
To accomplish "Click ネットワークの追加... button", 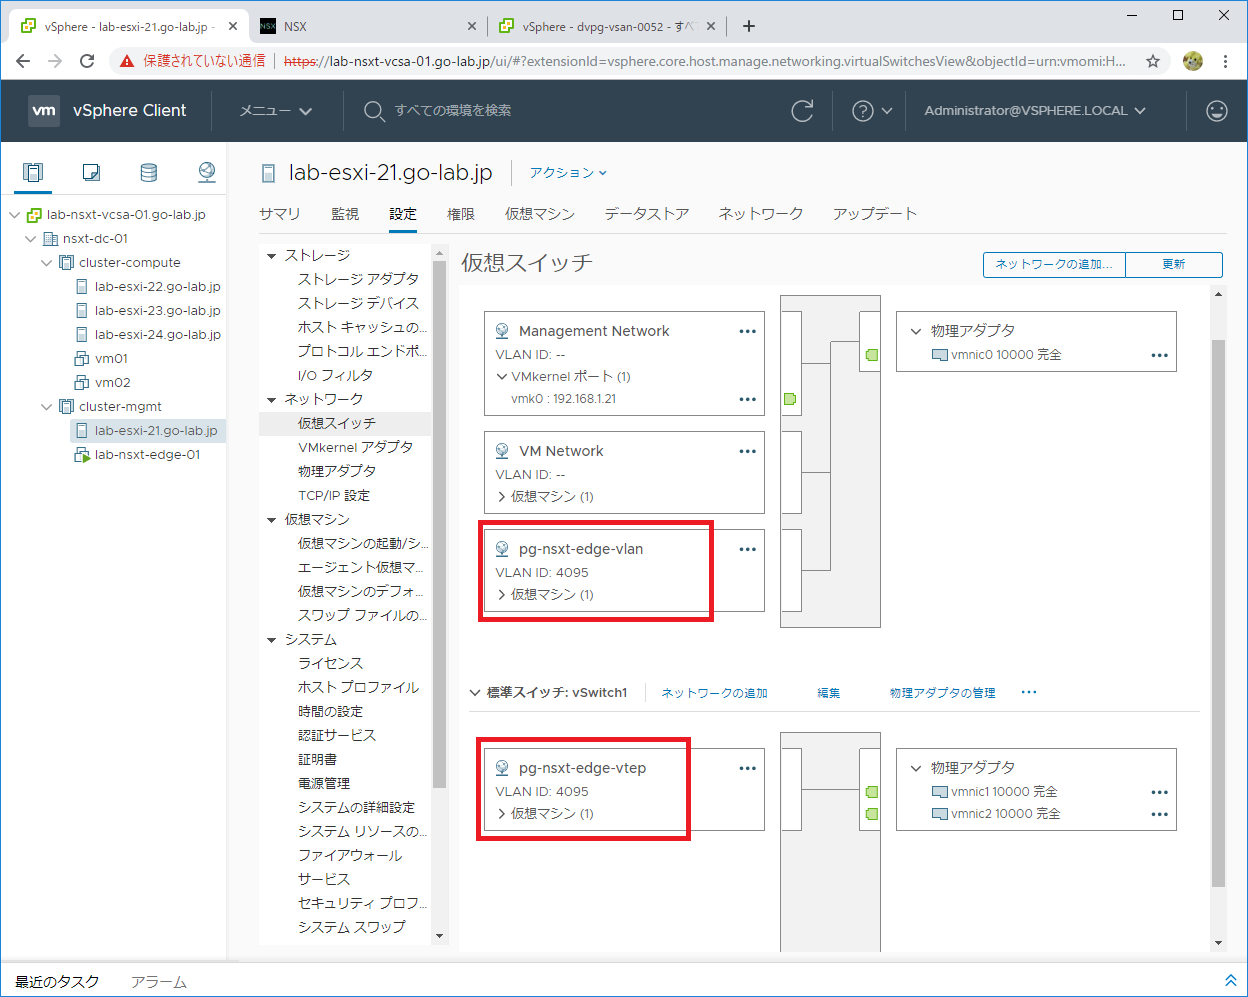I will [1054, 264].
